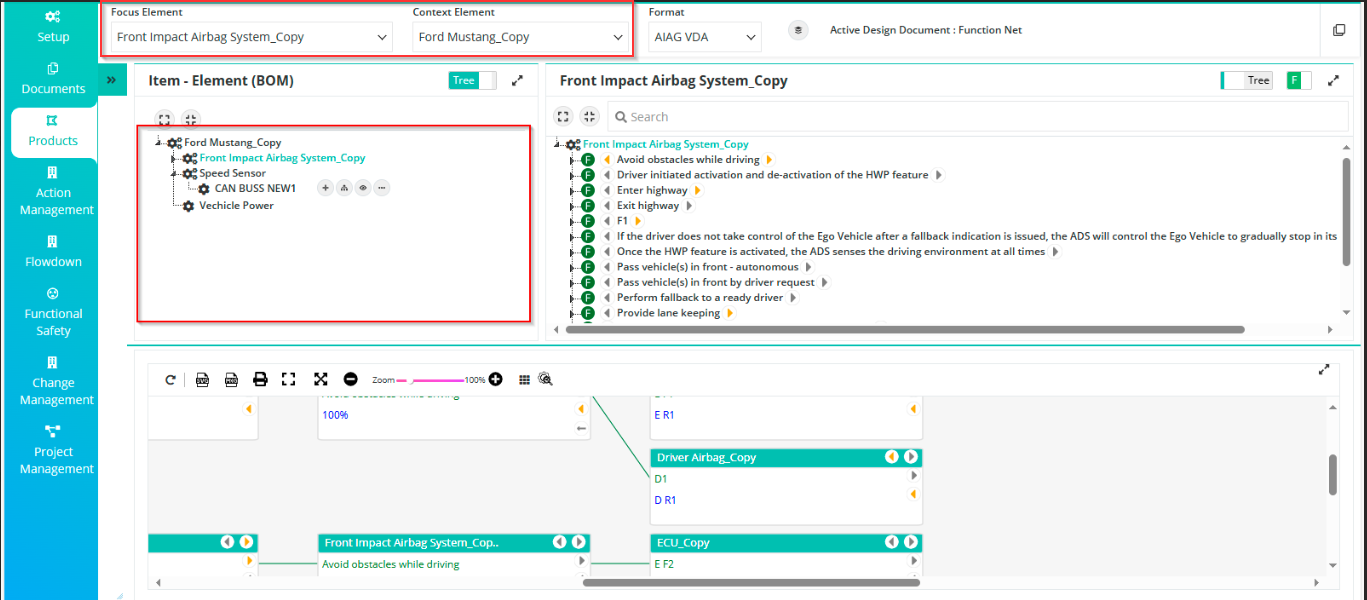
Task: Expand all nodes in the BOM tree
Action: click(164, 119)
